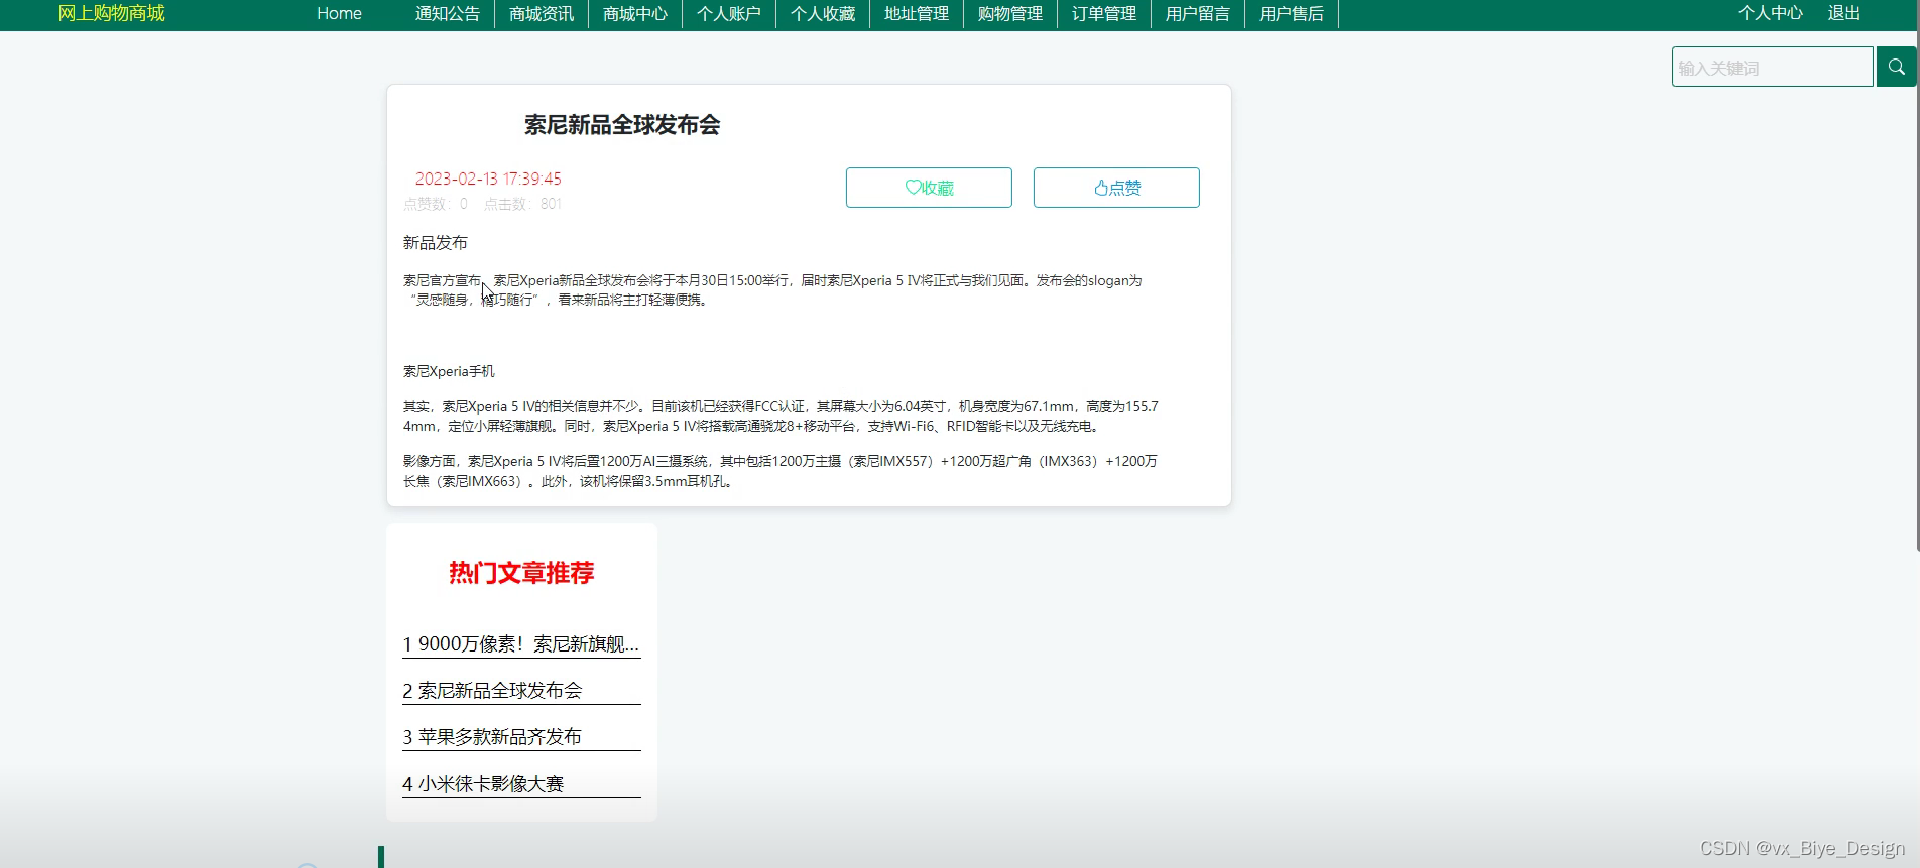
Task: Click the 点击数: 801 counter text
Action: tap(523, 204)
